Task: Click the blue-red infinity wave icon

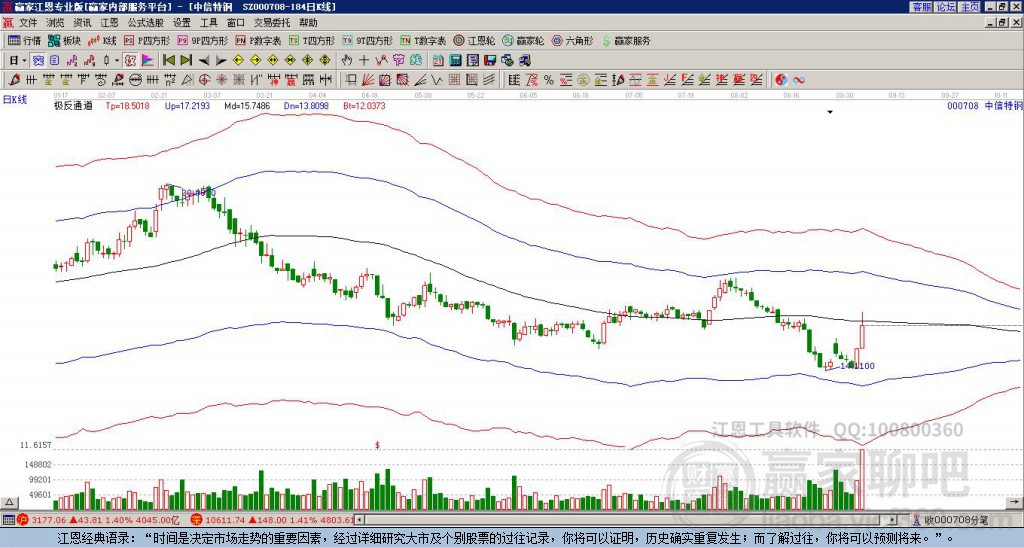Action: click(x=798, y=80)
